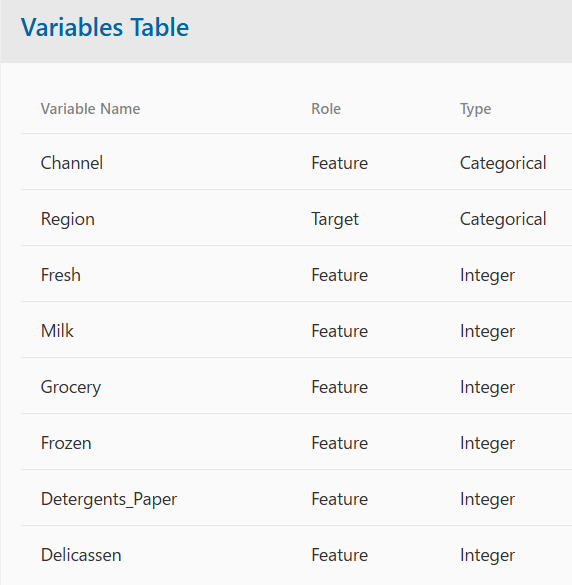Select the Fresh variable name
This screenshot has width=572, height=585.
point(60,275)
